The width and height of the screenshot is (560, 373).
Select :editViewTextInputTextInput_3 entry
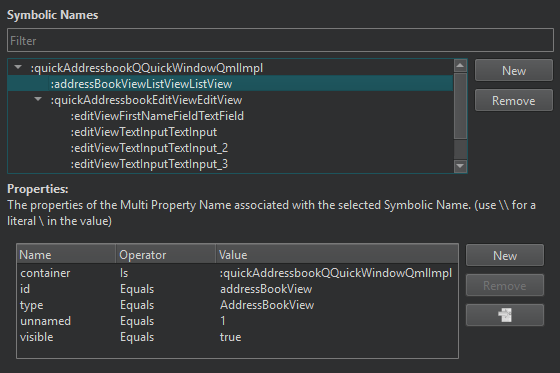tap(149, 164)
